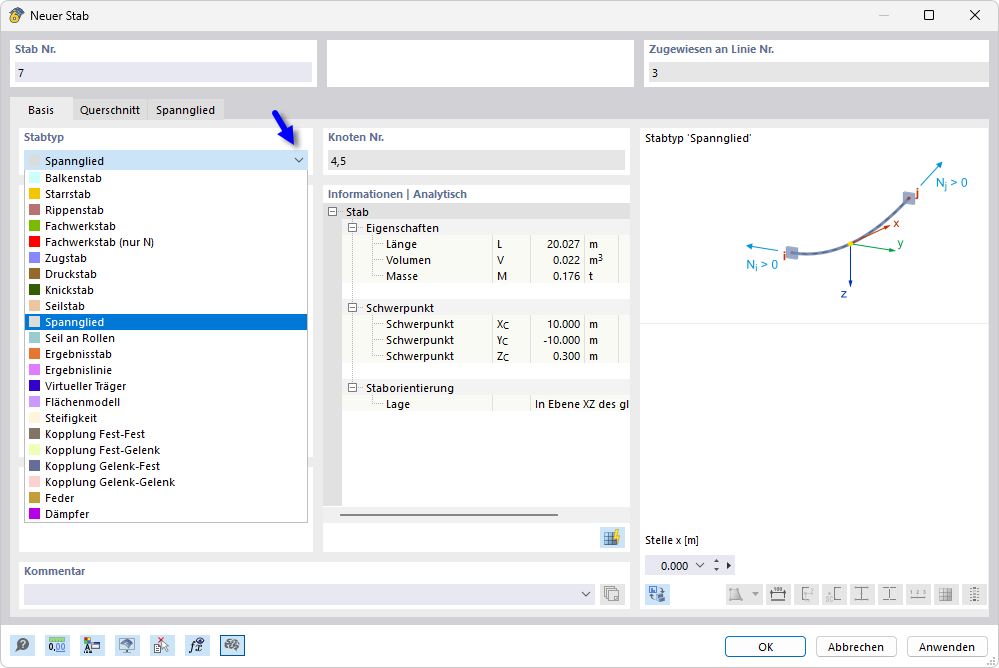The height and width of the screenshot is (668, 999).
Task: Select Knickstab member type
Action: (166, 290)
